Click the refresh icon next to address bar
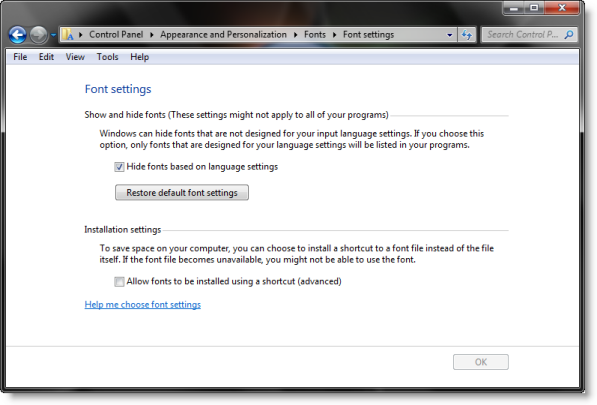Screen dimensions: 597x405 point(467,35)
